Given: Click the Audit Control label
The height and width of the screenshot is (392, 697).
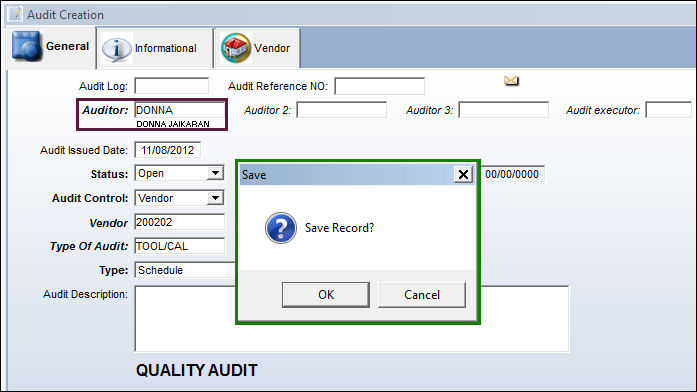Looking at the screenshot, I should click(x=90, y=198).
